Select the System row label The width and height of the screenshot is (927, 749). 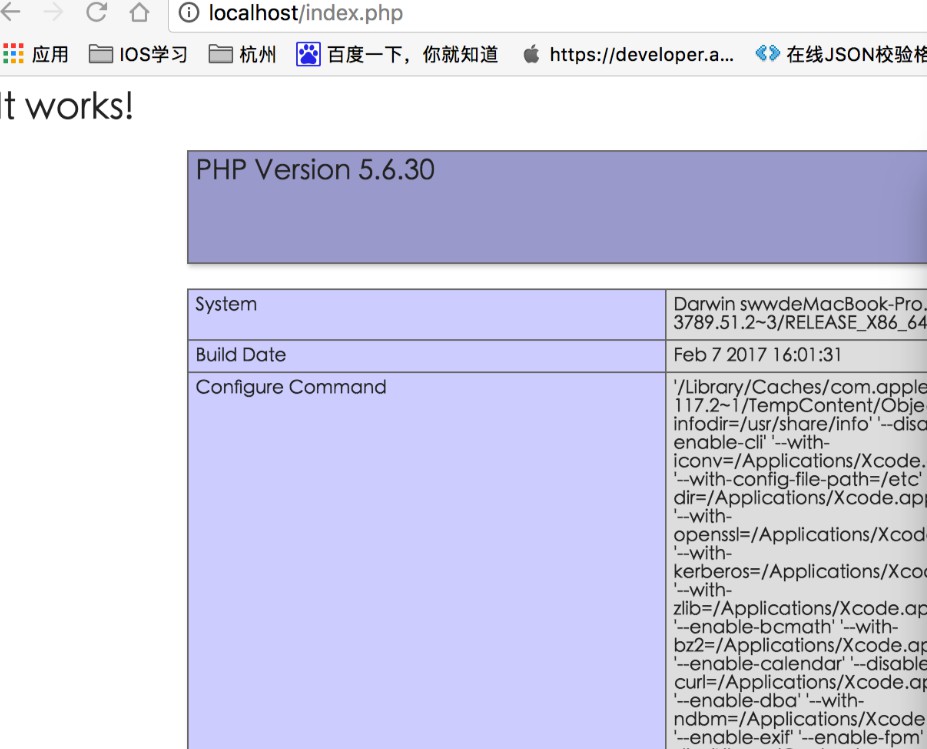[226, 305]
